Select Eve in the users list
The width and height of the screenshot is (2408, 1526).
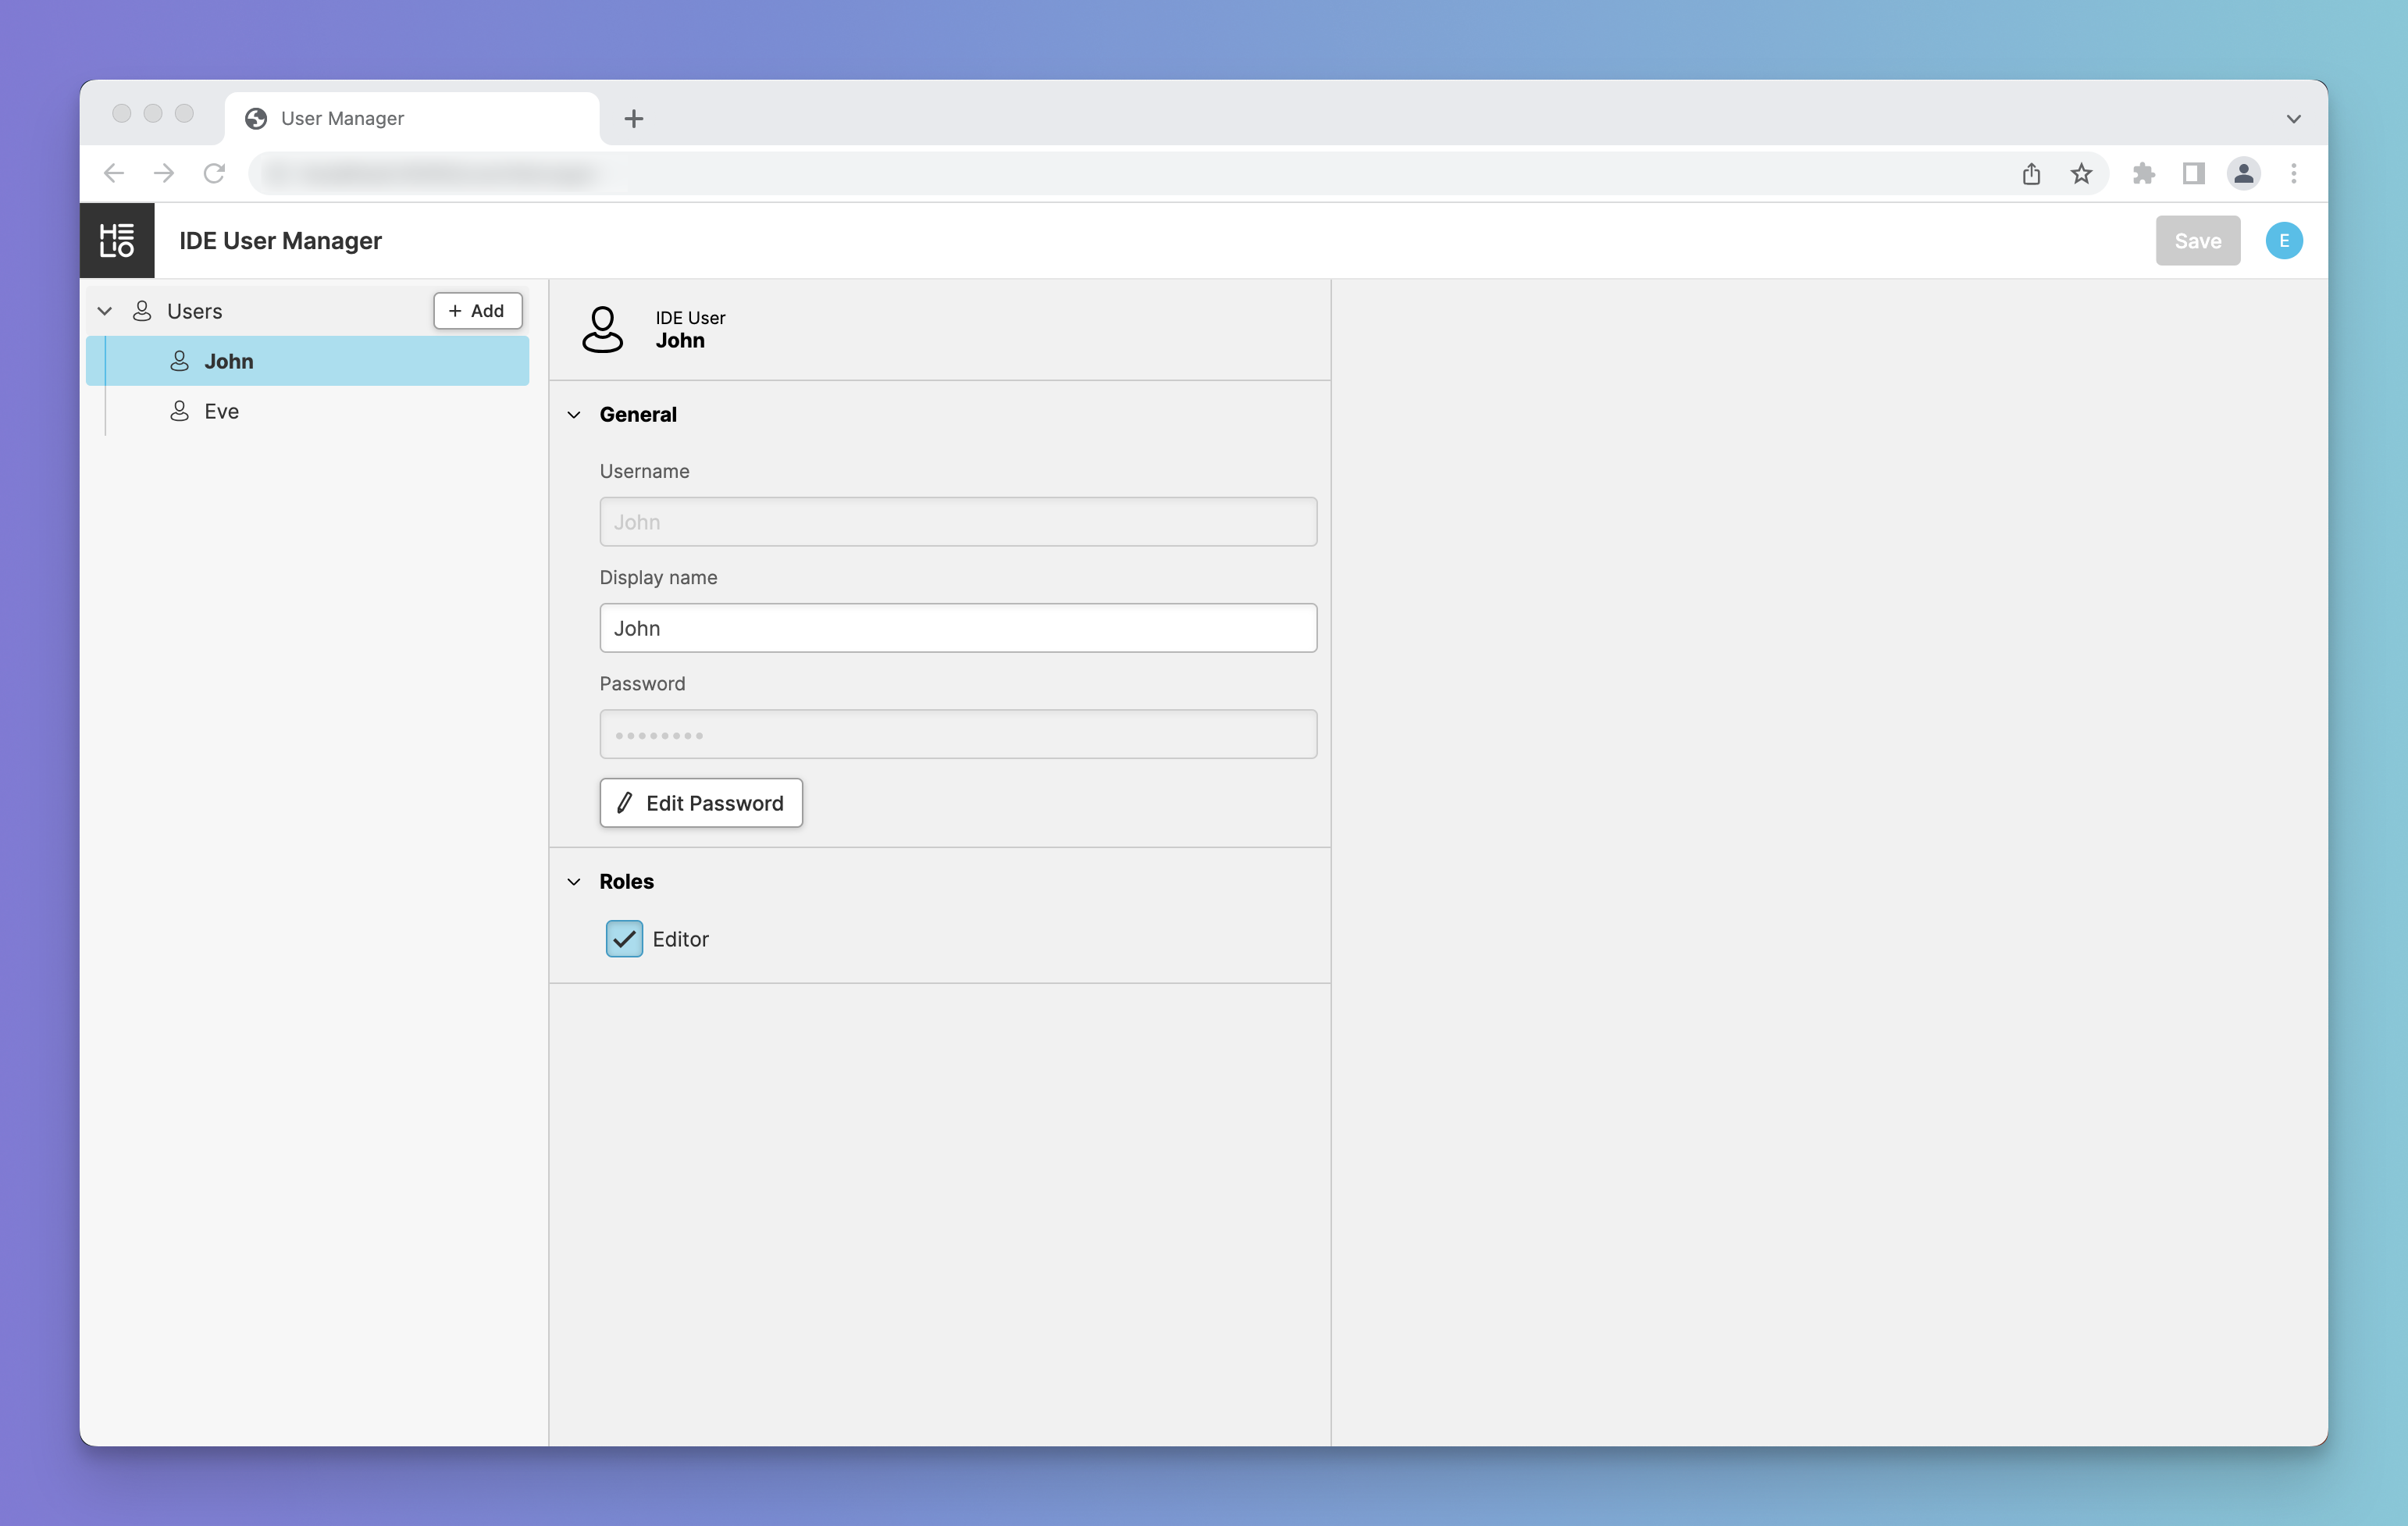(x=222, y=411)
